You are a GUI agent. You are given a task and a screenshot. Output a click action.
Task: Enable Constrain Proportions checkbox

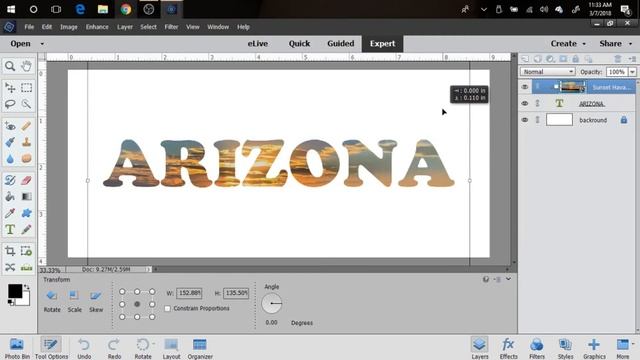tap(167, 309)
